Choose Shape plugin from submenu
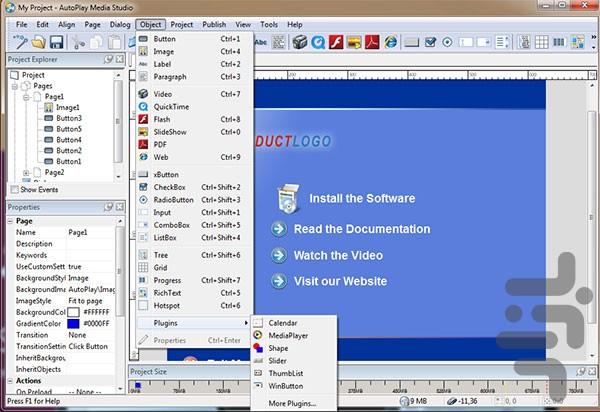600x412 pixels. [x=293, y=348]
